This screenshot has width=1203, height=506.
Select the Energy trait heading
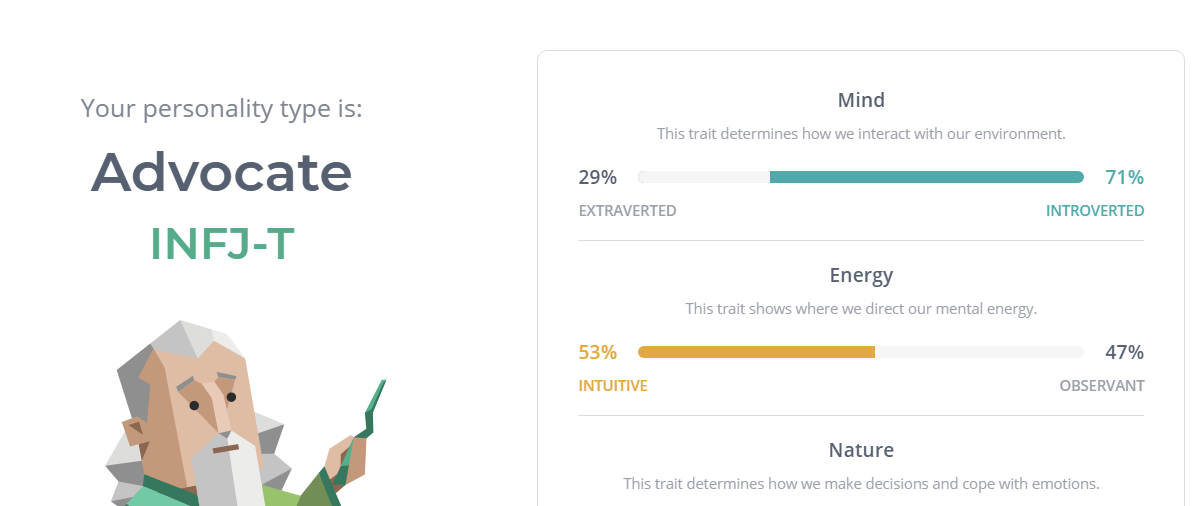coord(861,275)
